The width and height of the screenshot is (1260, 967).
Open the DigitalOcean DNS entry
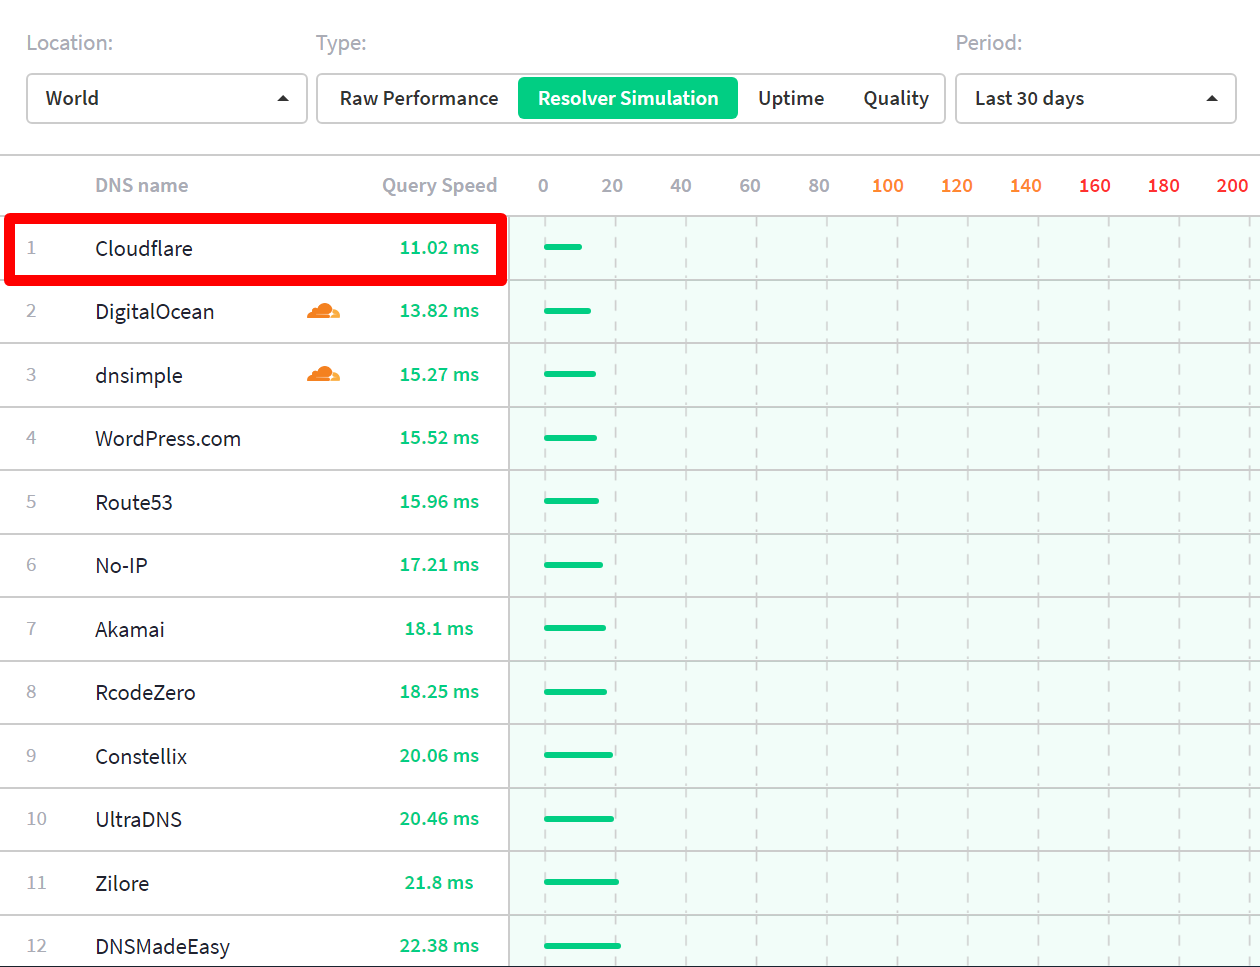155,311
